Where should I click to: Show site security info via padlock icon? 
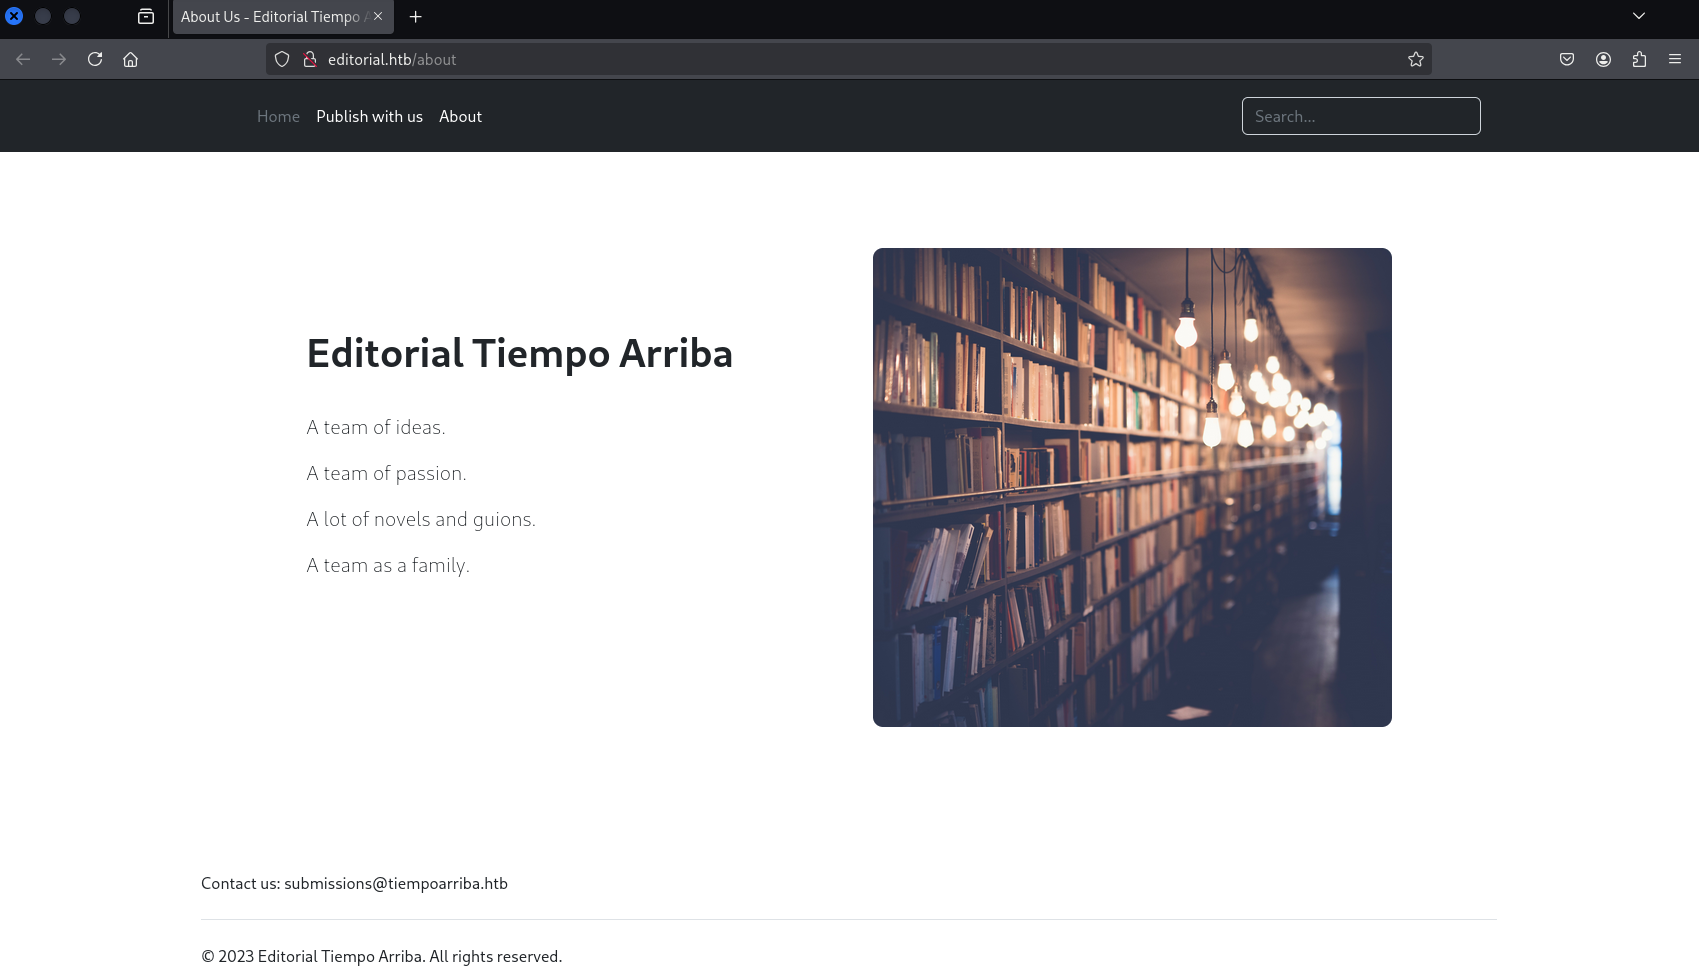pos(310,60)
